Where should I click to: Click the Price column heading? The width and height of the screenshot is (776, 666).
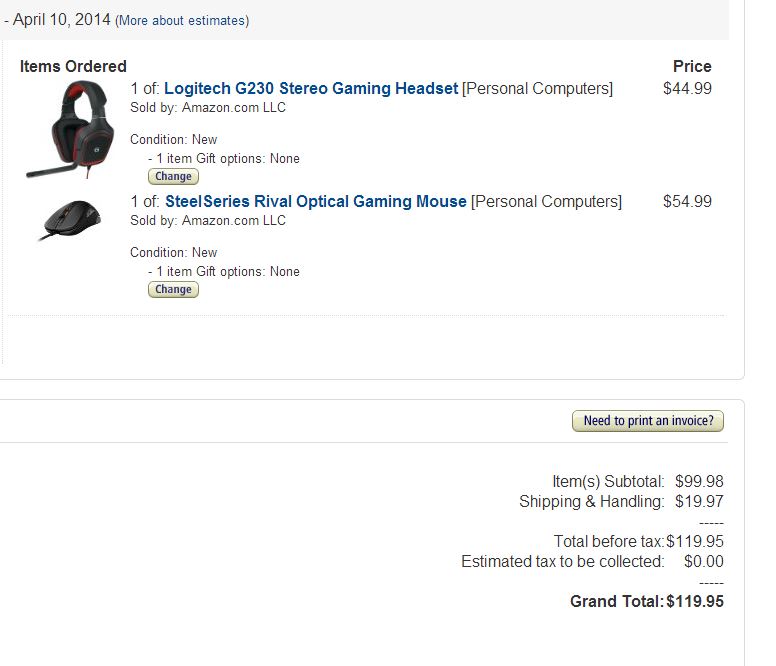coord(692,66)
